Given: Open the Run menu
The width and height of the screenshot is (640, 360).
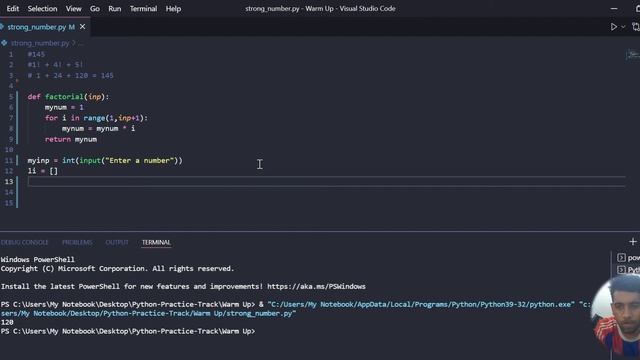Looking at the screenshot, I should (115, 9).
